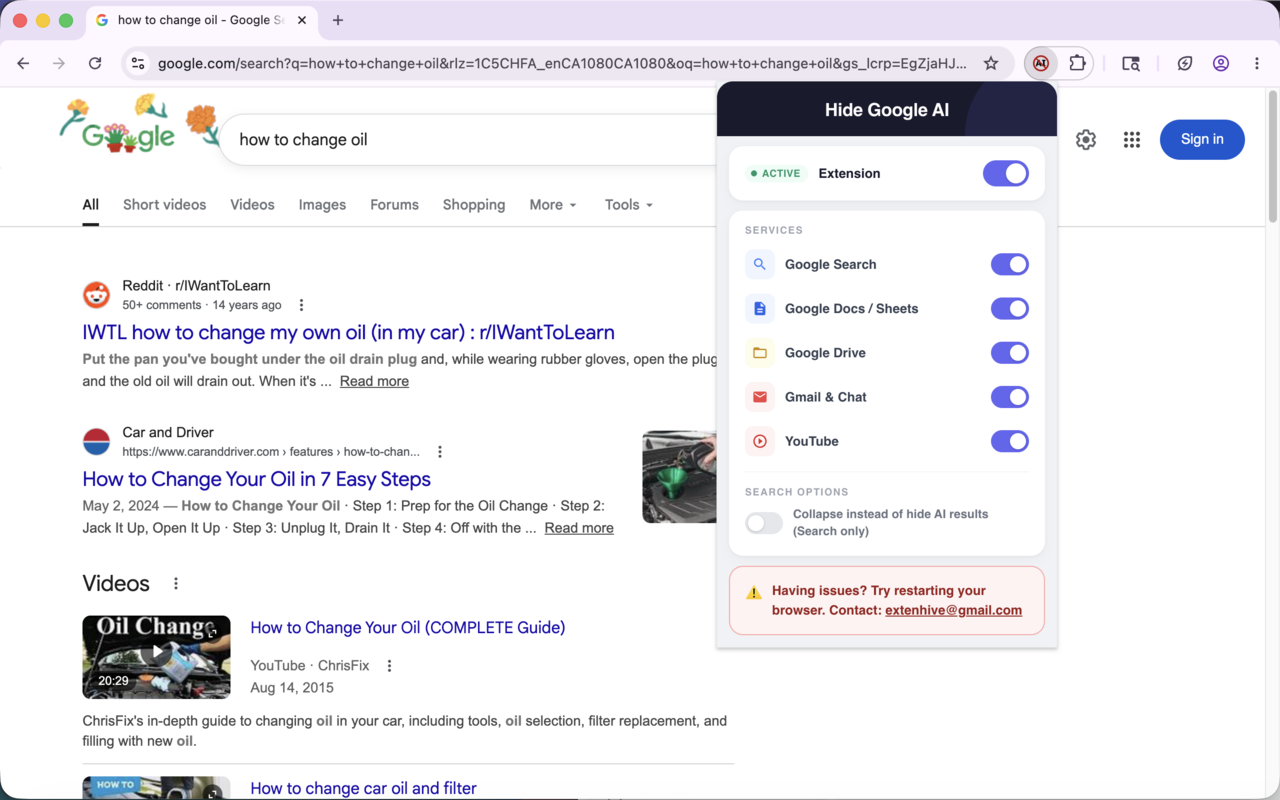Image resolution: width=1280 pixels, height=800 pixels.
Task: Click the Gmail & Chat envelope icon
Action: pos(760,397)
